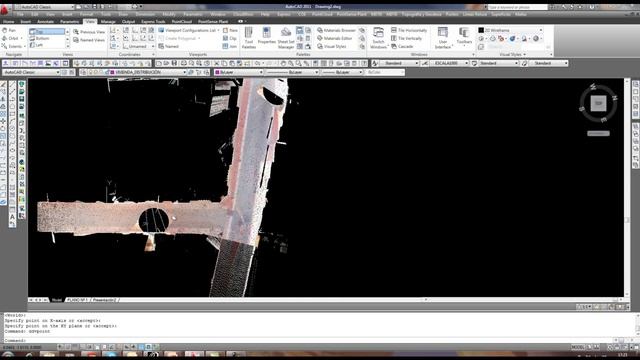Cascade the open windows
The image size is (640, 360).
pyautogui.click(x=402, y=47)
